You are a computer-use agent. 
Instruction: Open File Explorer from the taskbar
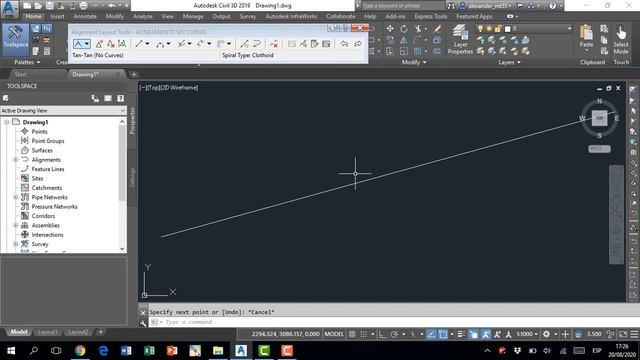click(218, 351)
